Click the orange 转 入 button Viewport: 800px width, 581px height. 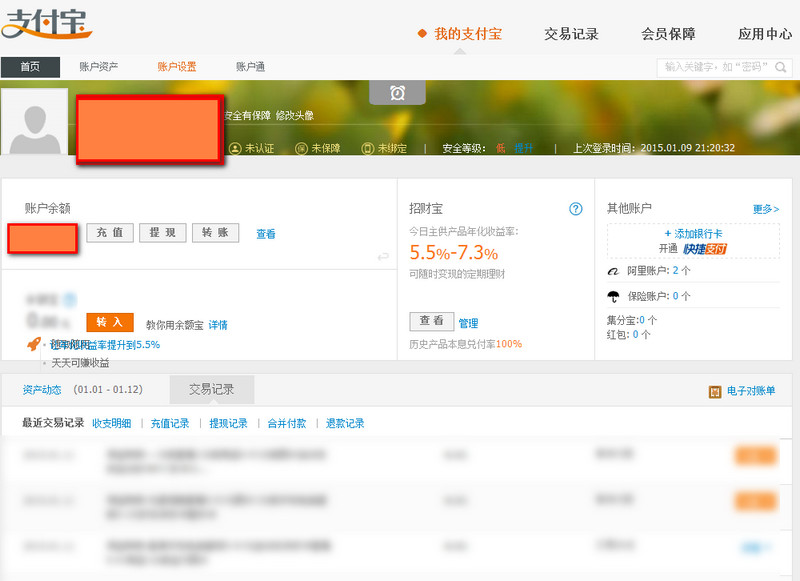pos(109,322)
